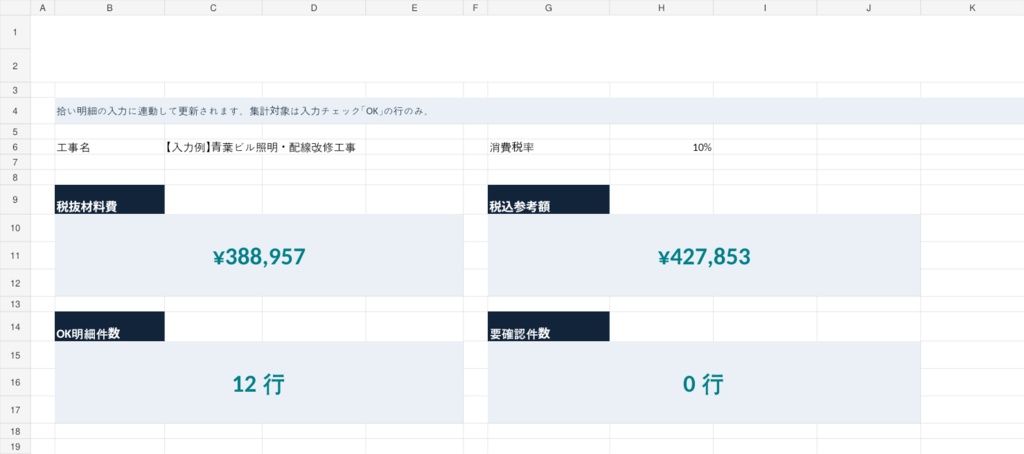Select row header 9

pos(16,199)
